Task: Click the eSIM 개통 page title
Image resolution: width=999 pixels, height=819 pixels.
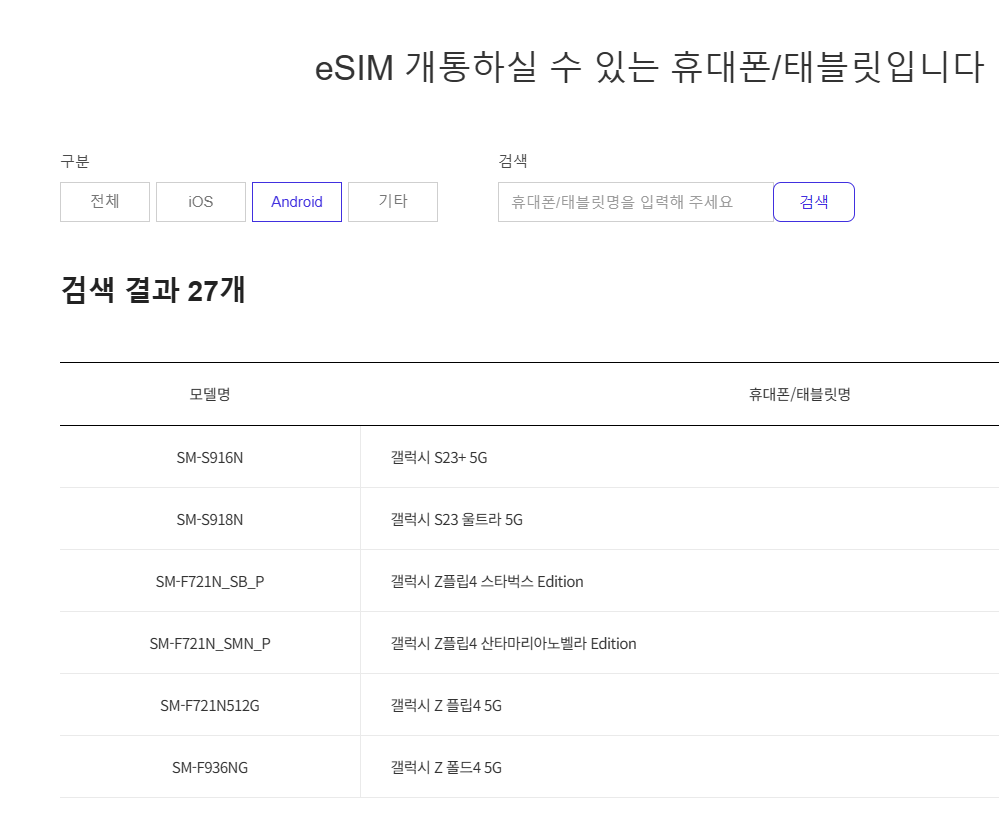Action: click(x=650, y=67)
